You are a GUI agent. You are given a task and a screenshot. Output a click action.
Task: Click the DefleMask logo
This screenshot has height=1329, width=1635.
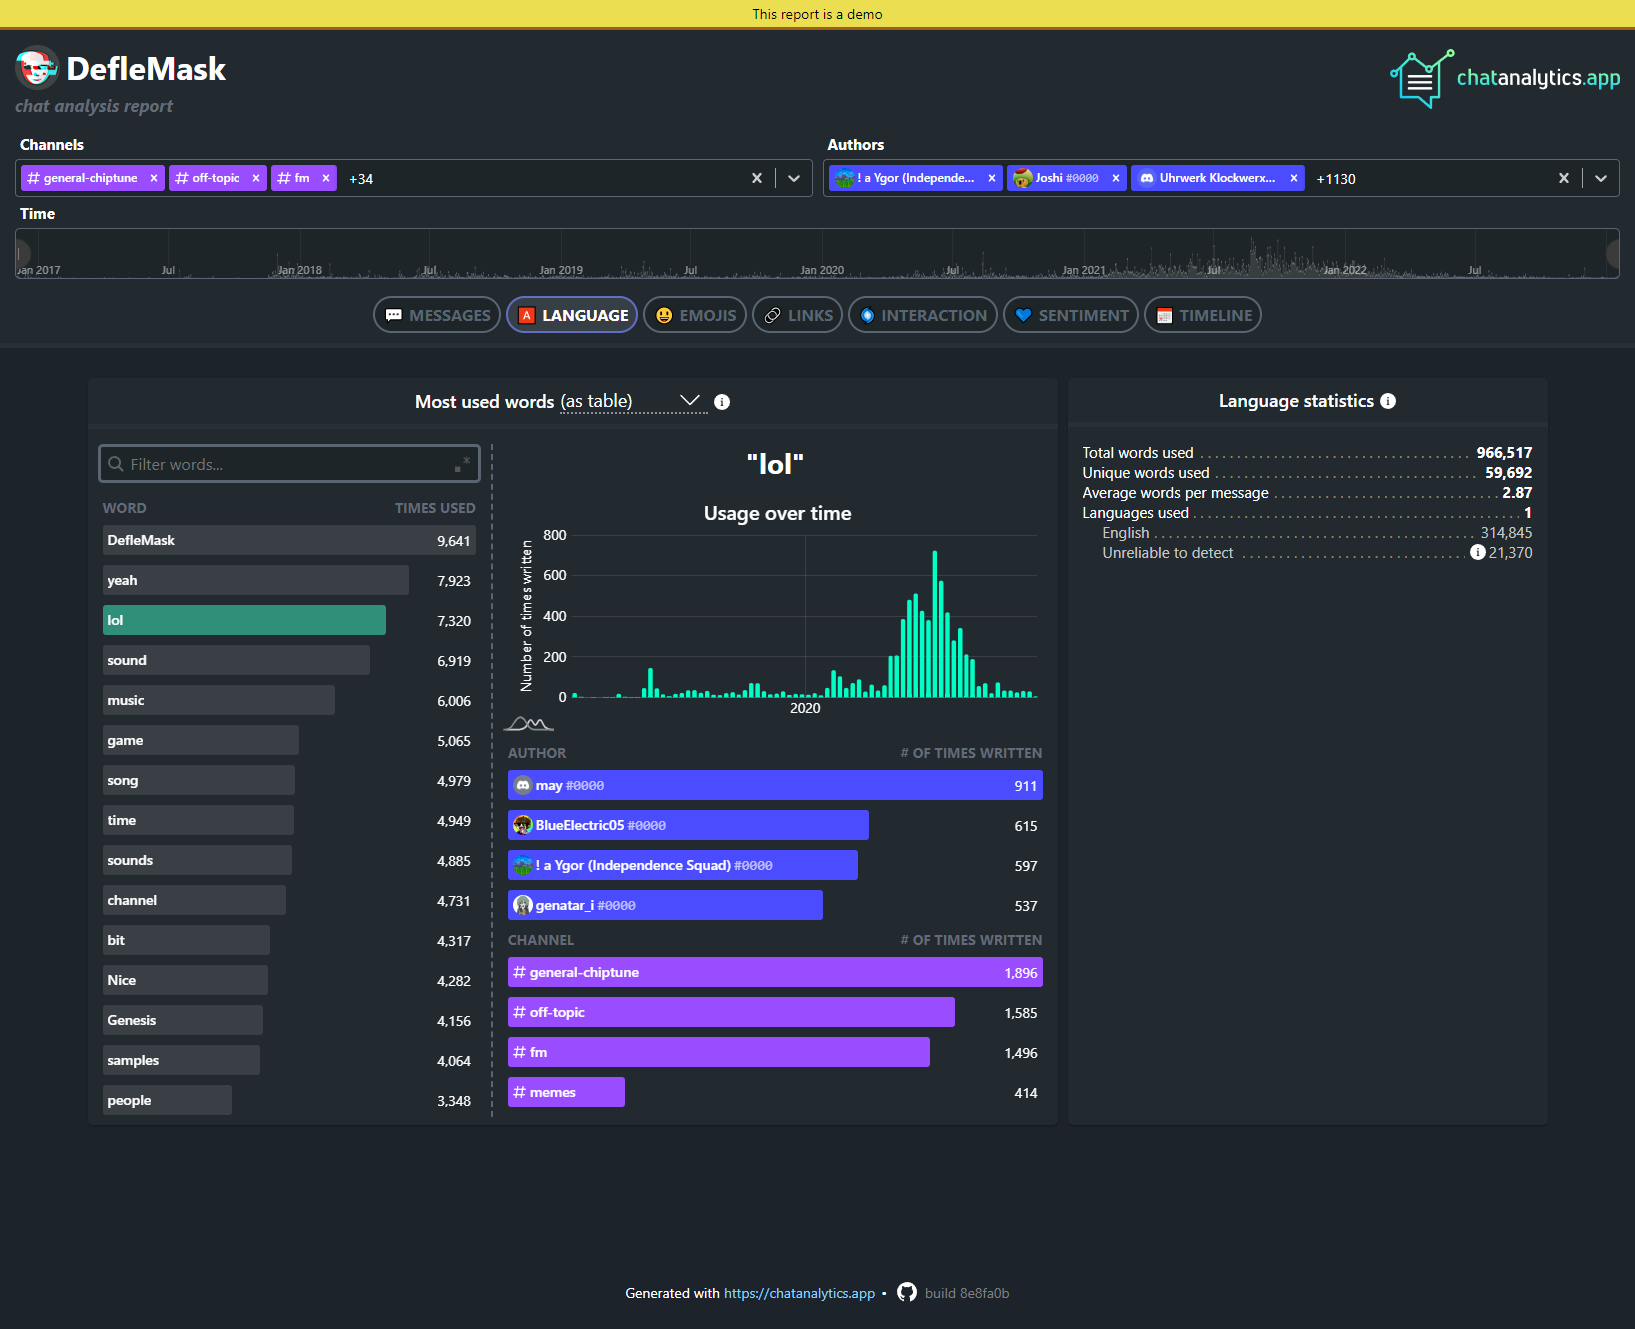(36, 68)
